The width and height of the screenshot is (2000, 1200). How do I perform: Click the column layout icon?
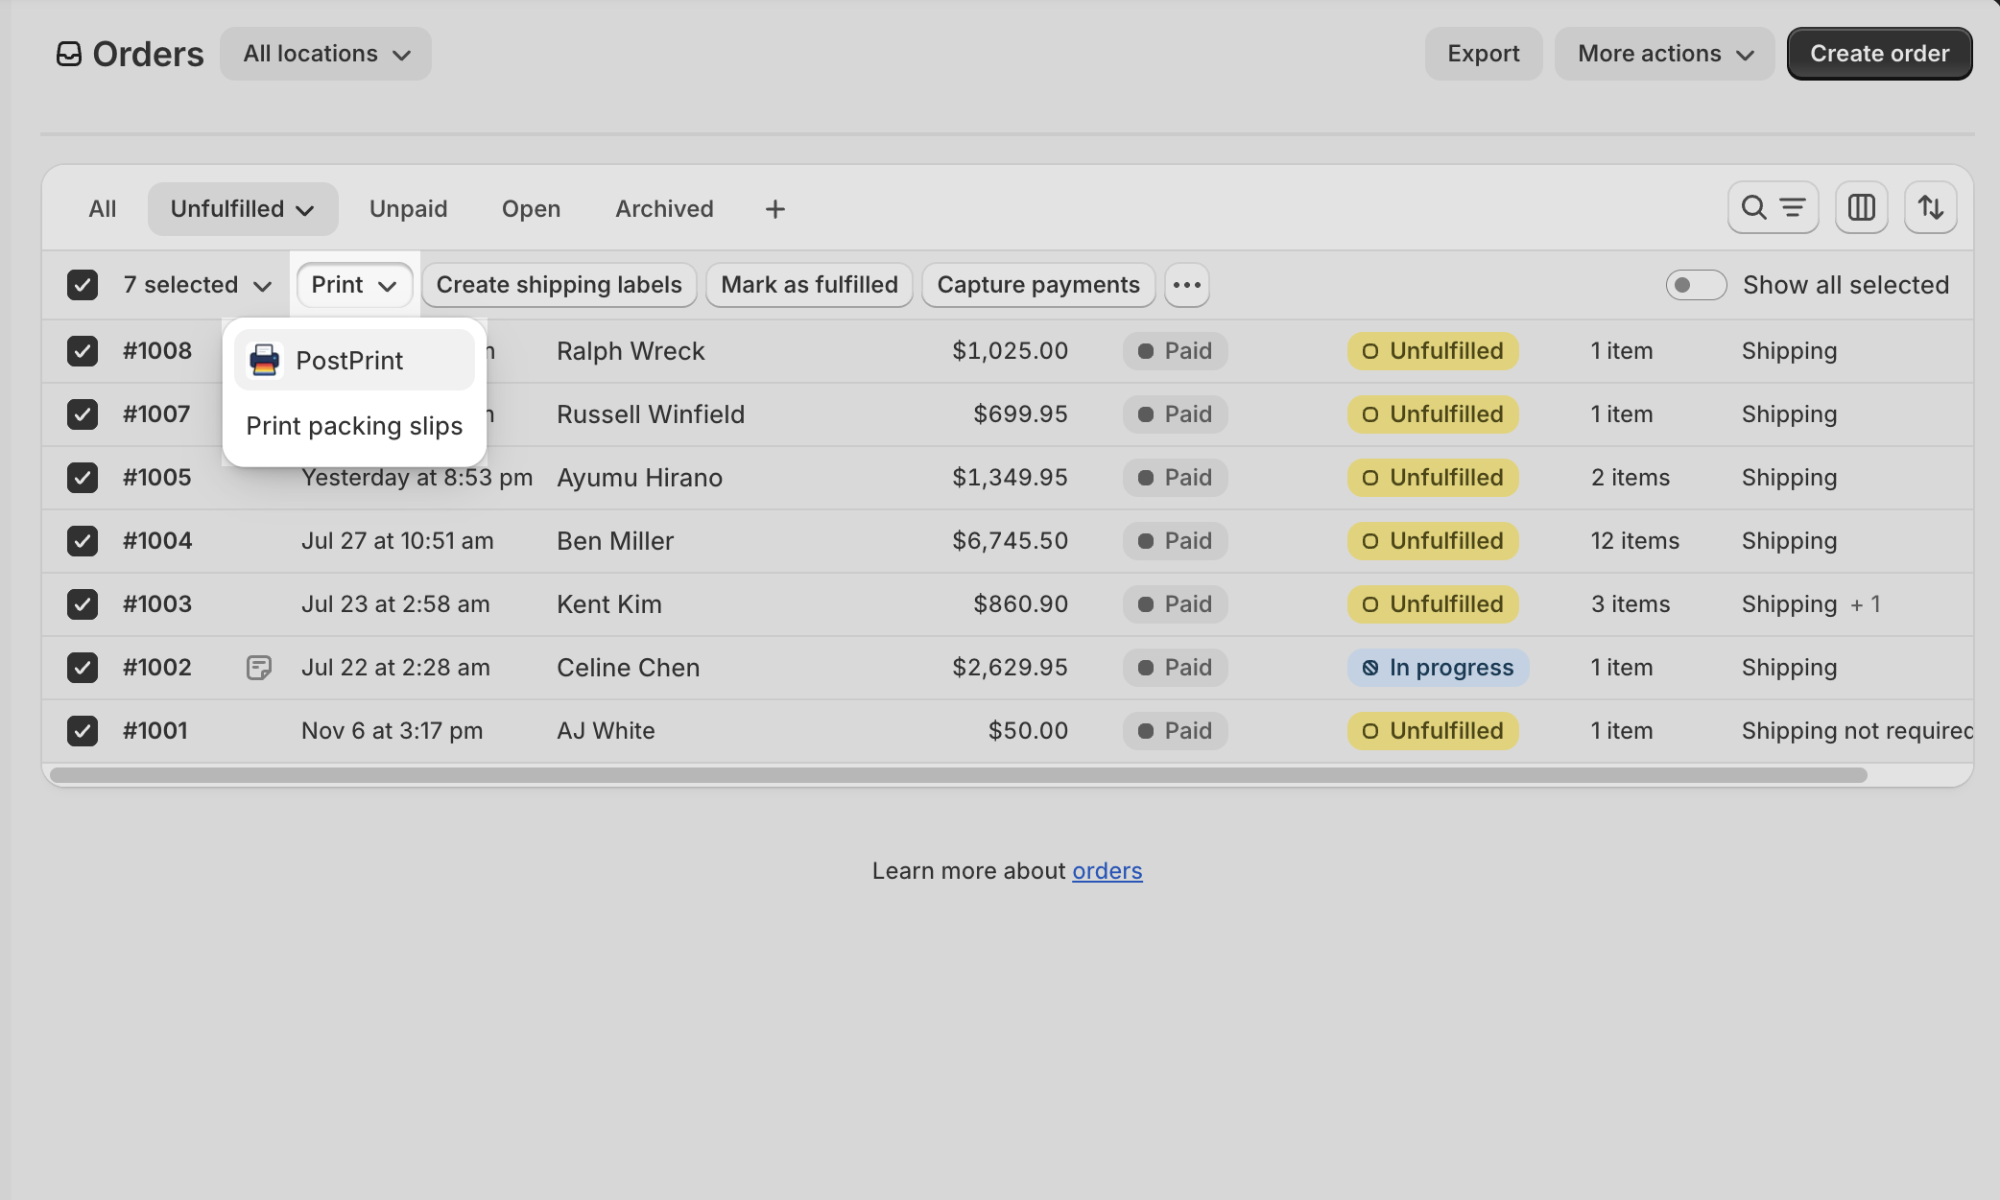[x=1861, y=207]
